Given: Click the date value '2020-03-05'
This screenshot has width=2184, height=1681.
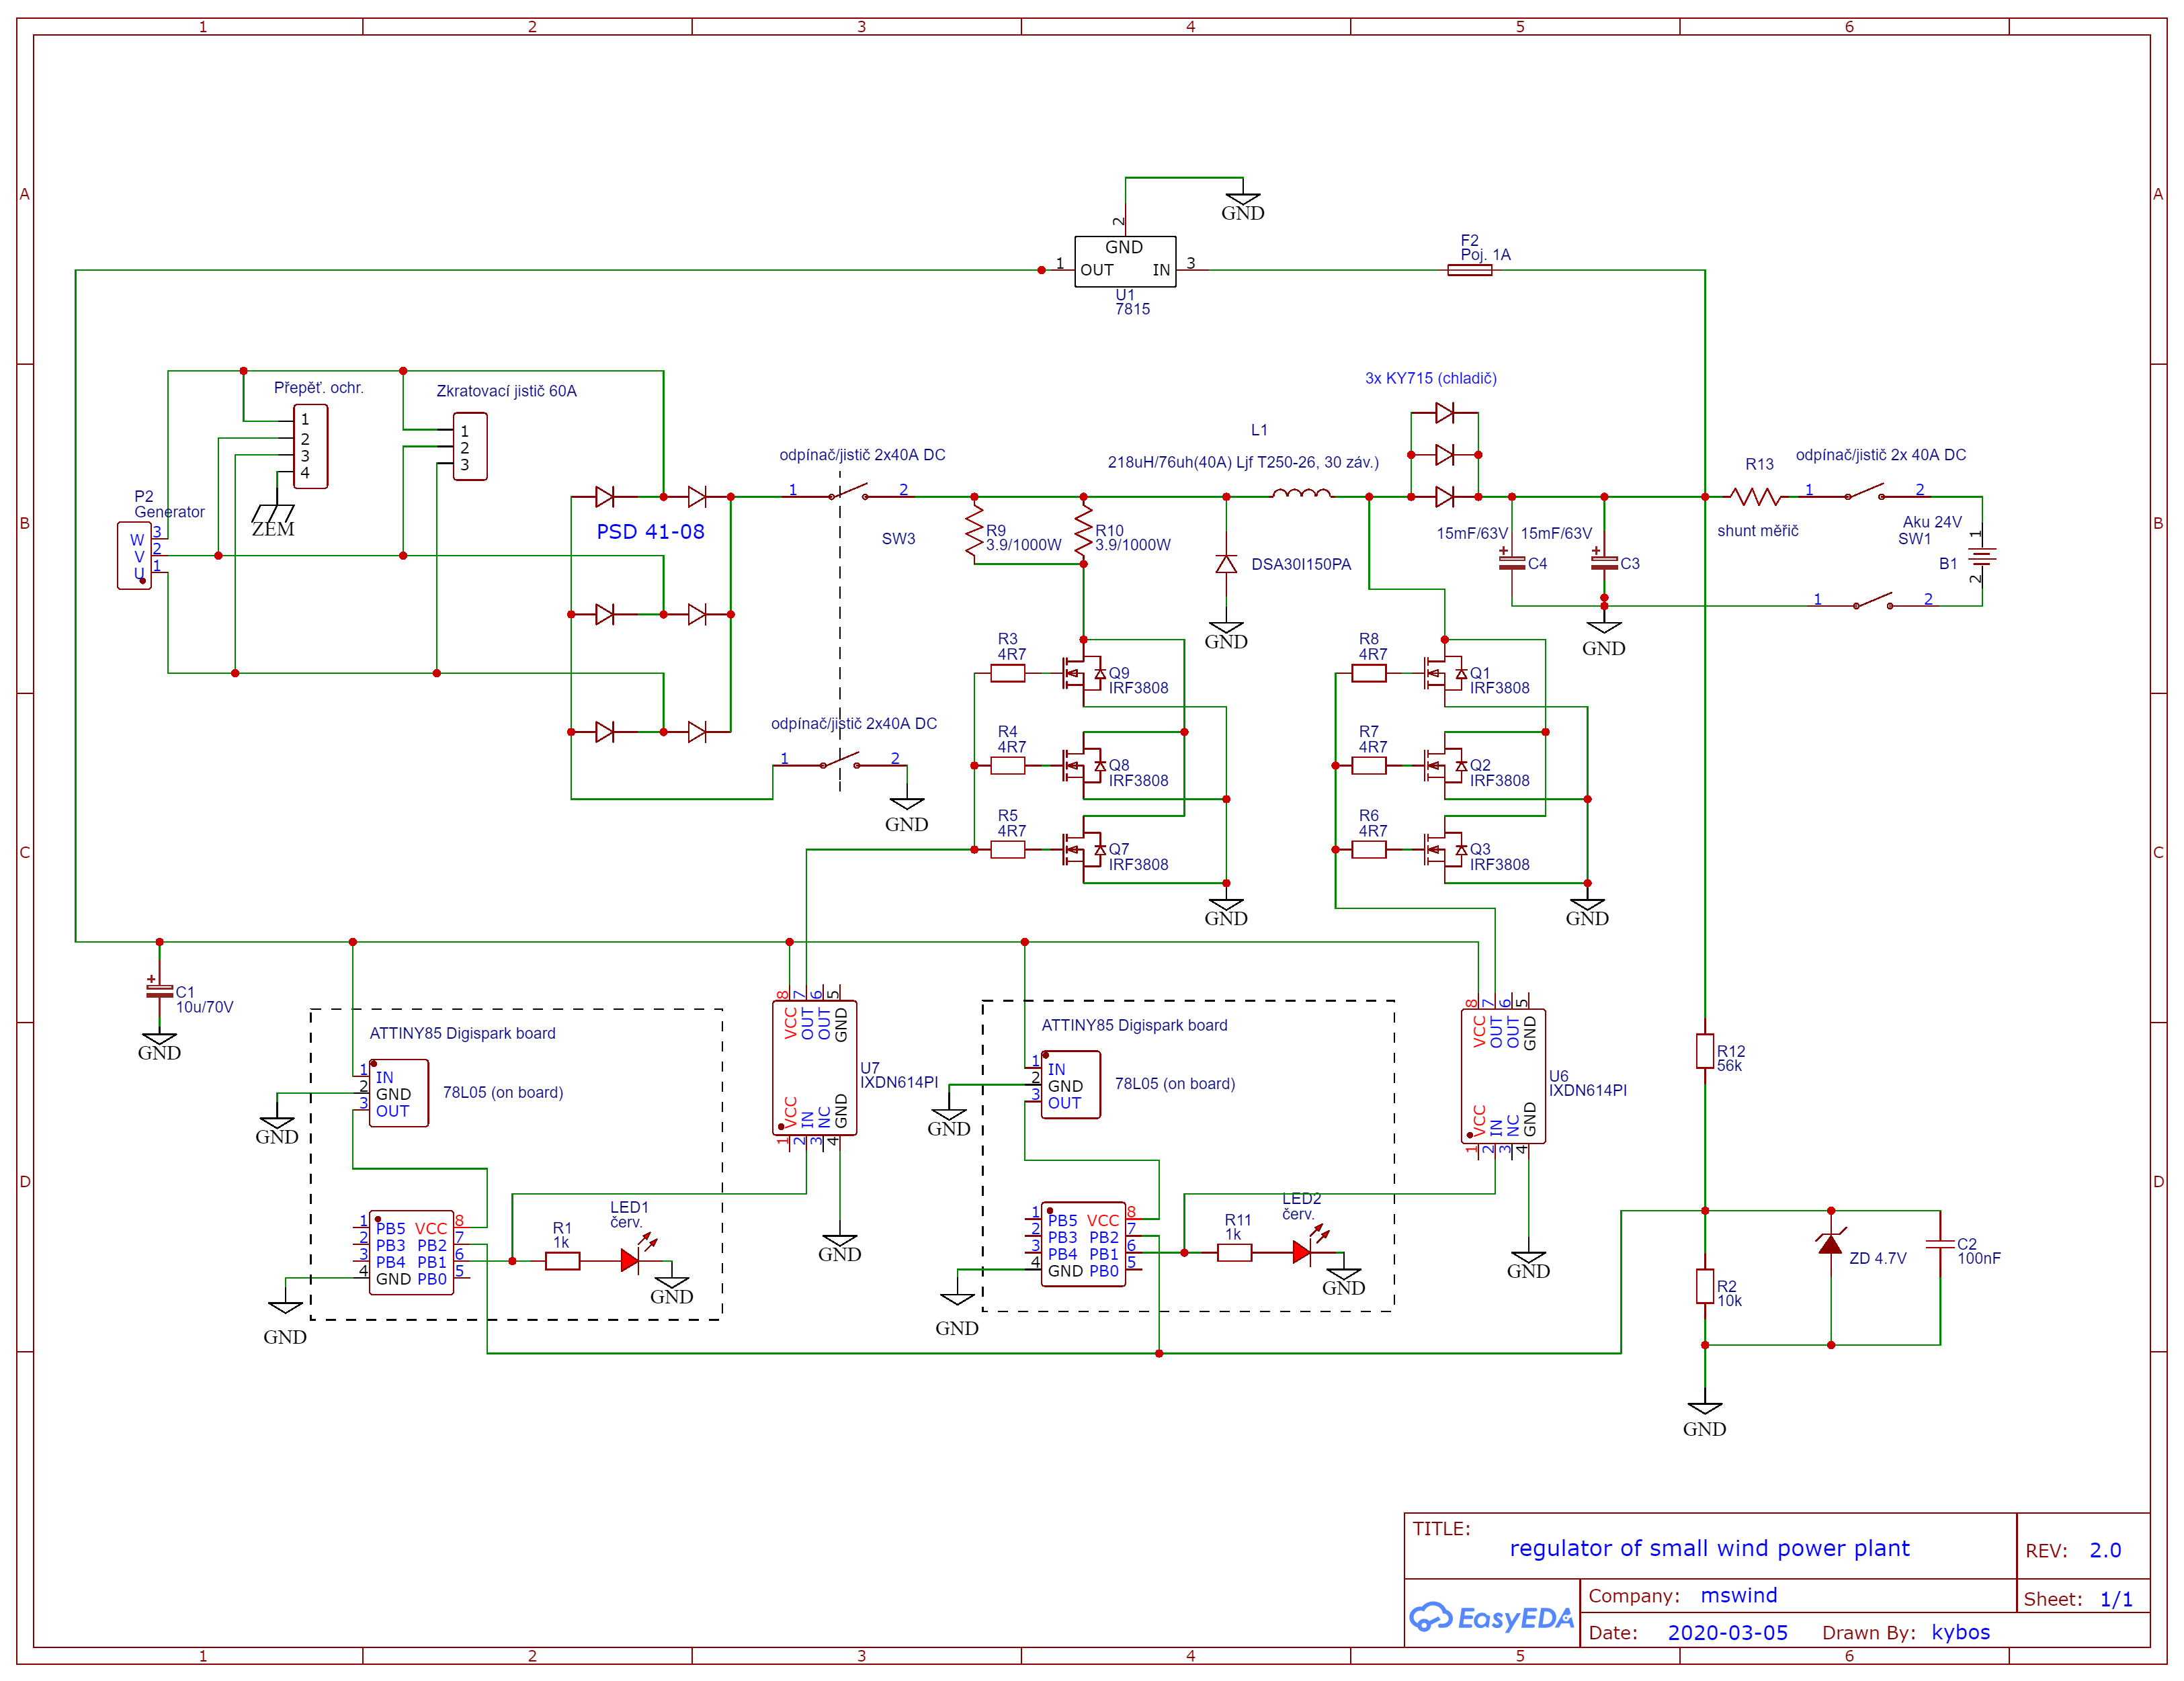Looking at the screenshot, I should click(1728, 1632).
